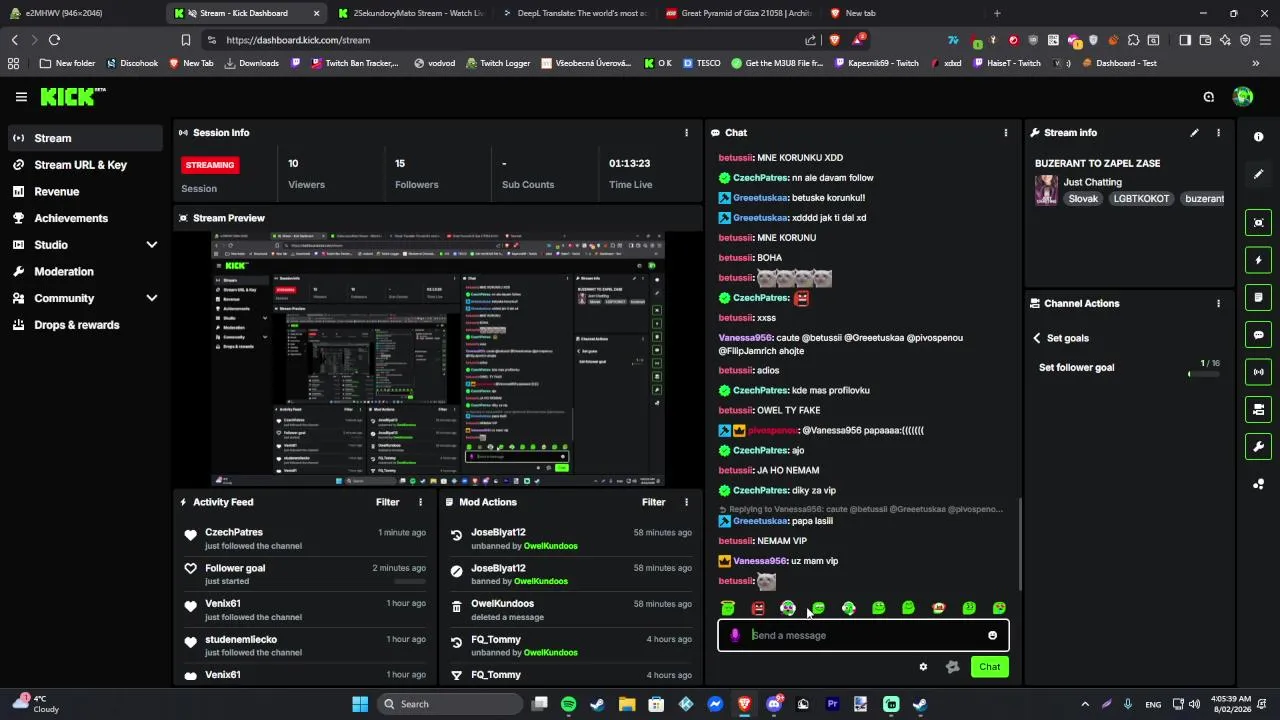Open Mod Actions three-dot menu

tap(686, 502)
